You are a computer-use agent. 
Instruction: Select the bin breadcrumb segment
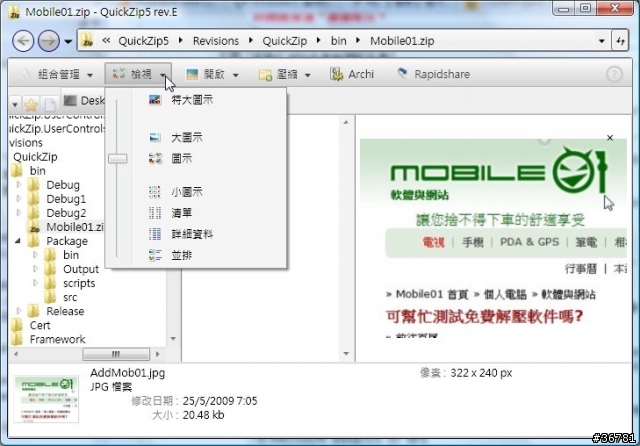click(338, 41)
